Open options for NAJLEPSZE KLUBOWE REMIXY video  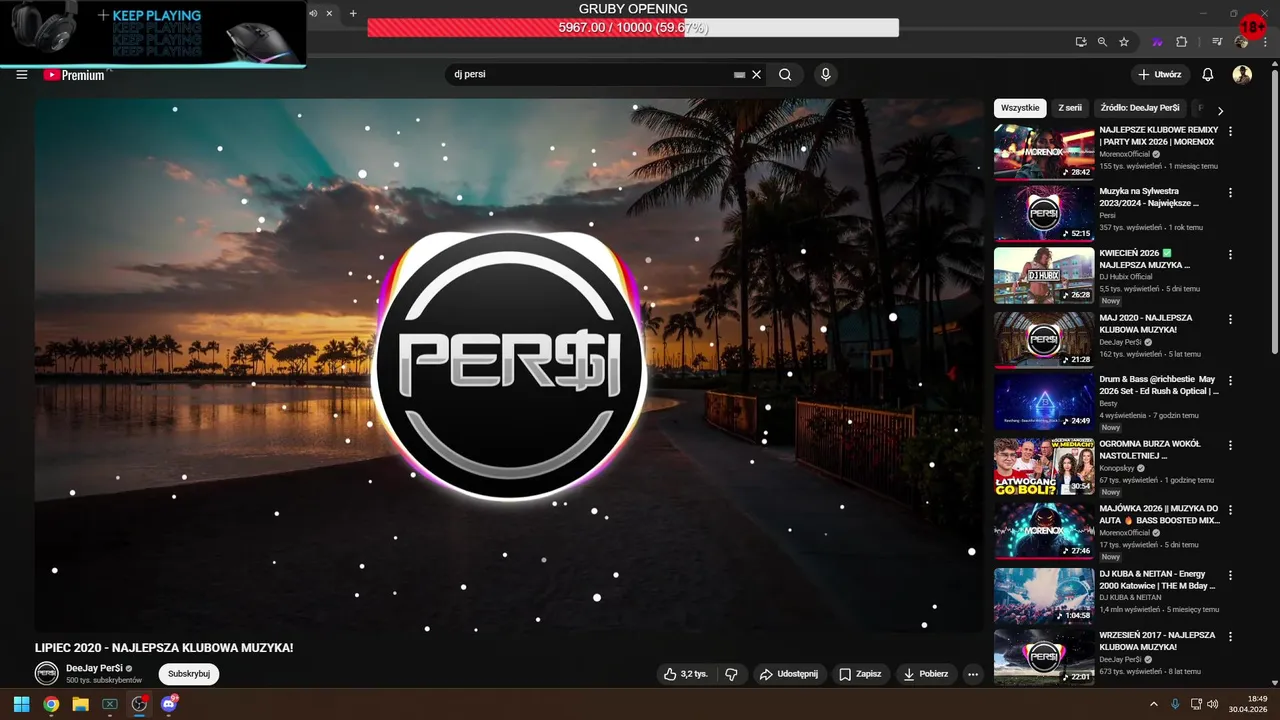(x=1231, y=131)
